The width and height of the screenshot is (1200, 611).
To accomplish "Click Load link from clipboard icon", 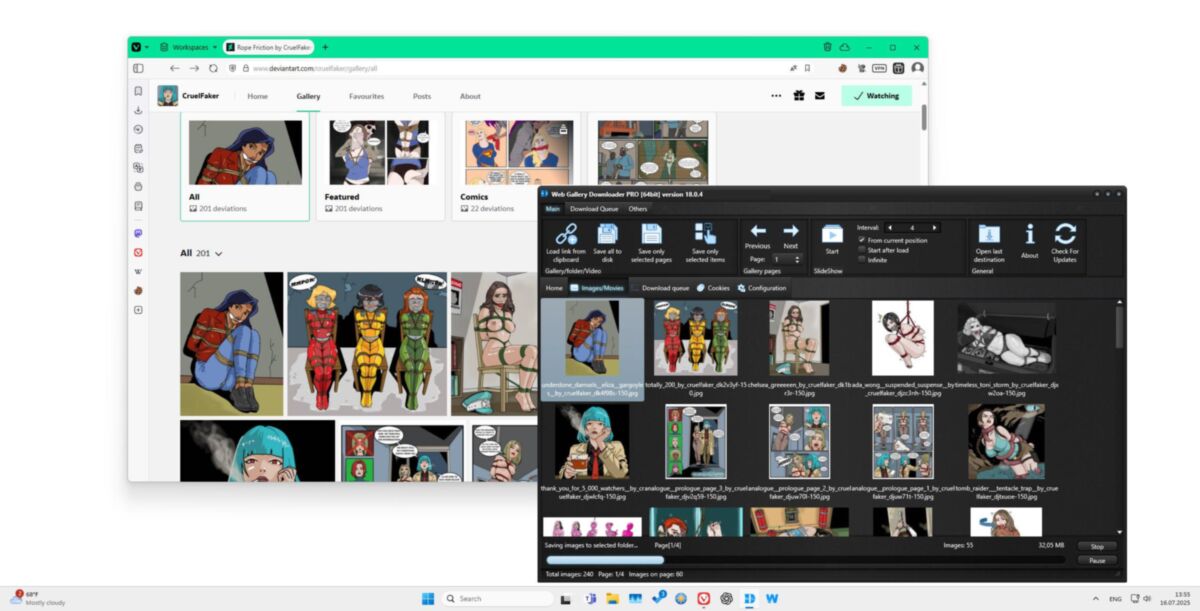I will (566, 234).
